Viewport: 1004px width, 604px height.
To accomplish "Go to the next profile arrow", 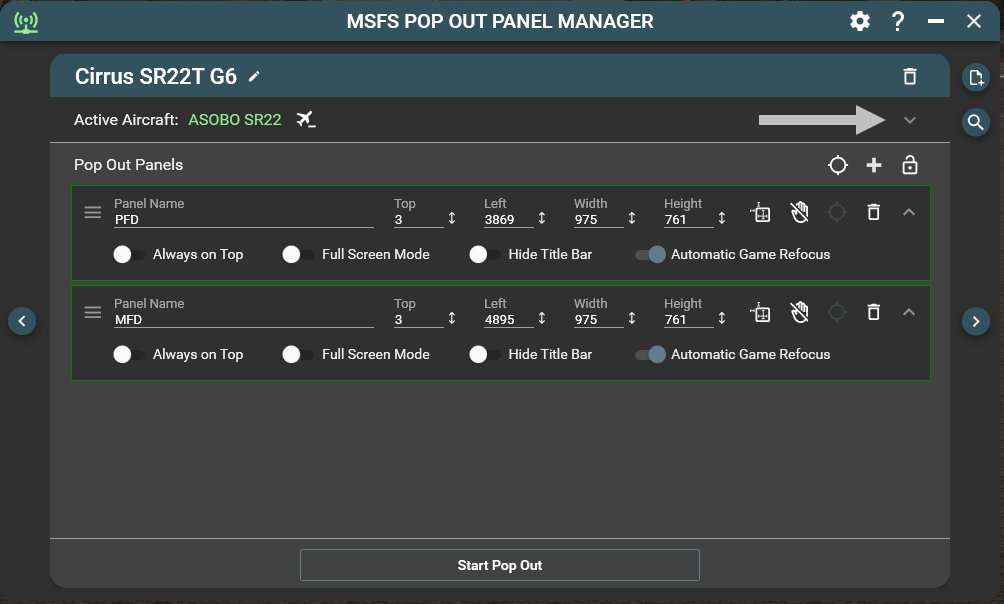I will pyautogui.click(x=975, y=321).
